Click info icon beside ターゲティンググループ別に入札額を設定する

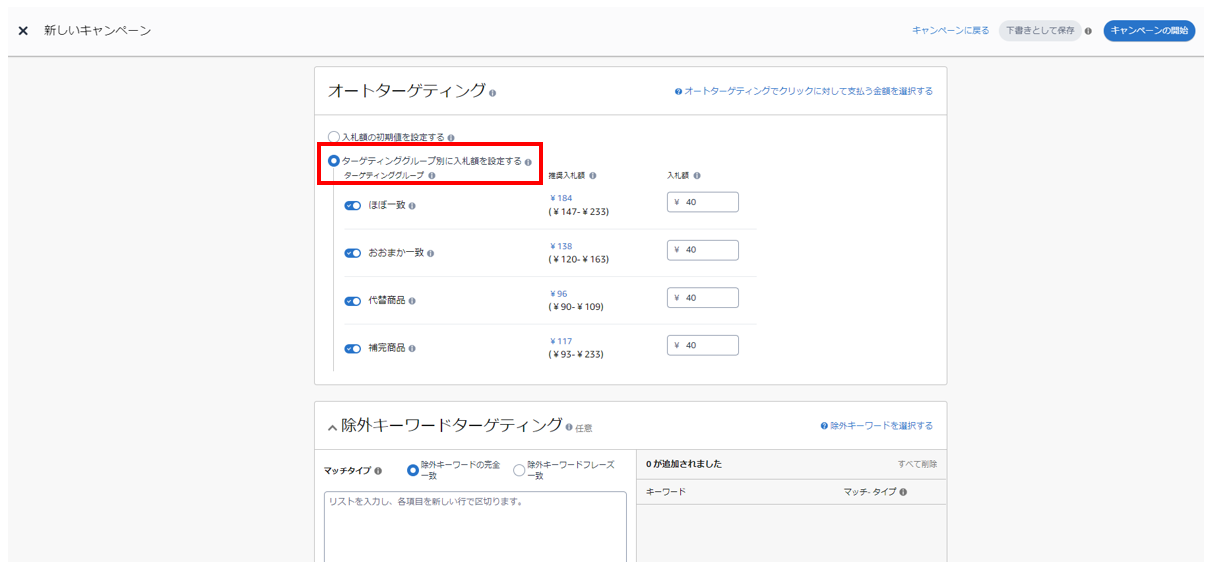click(528, 162)
